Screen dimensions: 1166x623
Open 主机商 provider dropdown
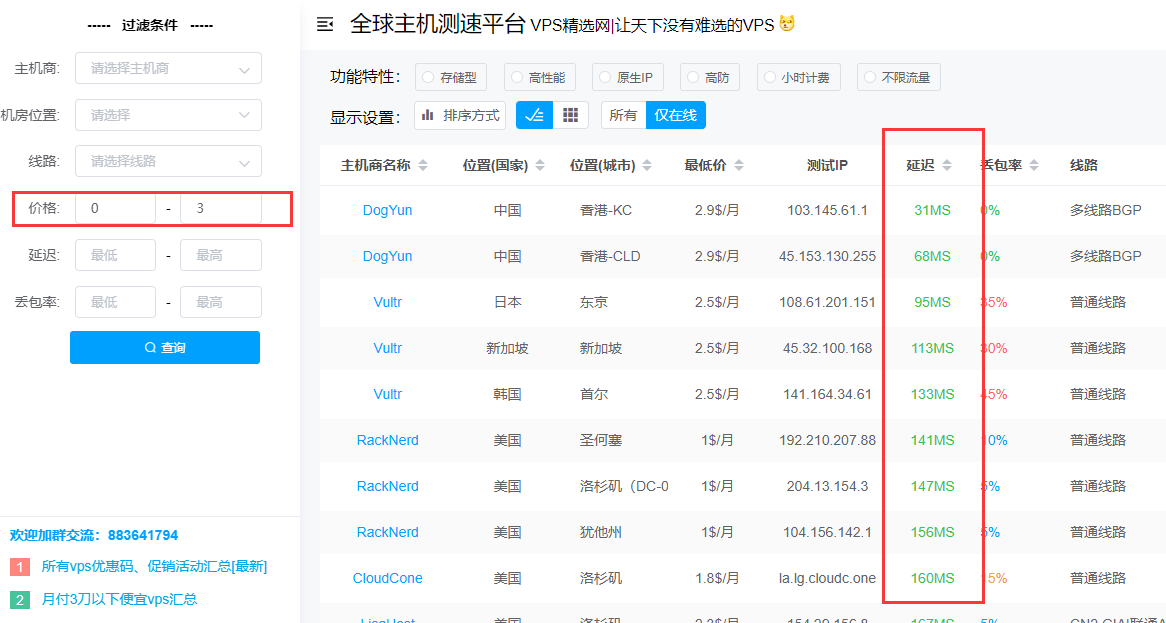pyautogui.click(x=169, y=68)
